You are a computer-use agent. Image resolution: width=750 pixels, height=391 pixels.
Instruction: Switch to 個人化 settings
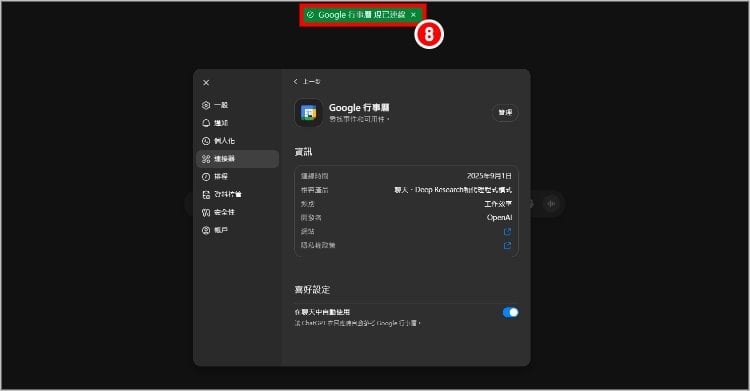tap(237, 141)
